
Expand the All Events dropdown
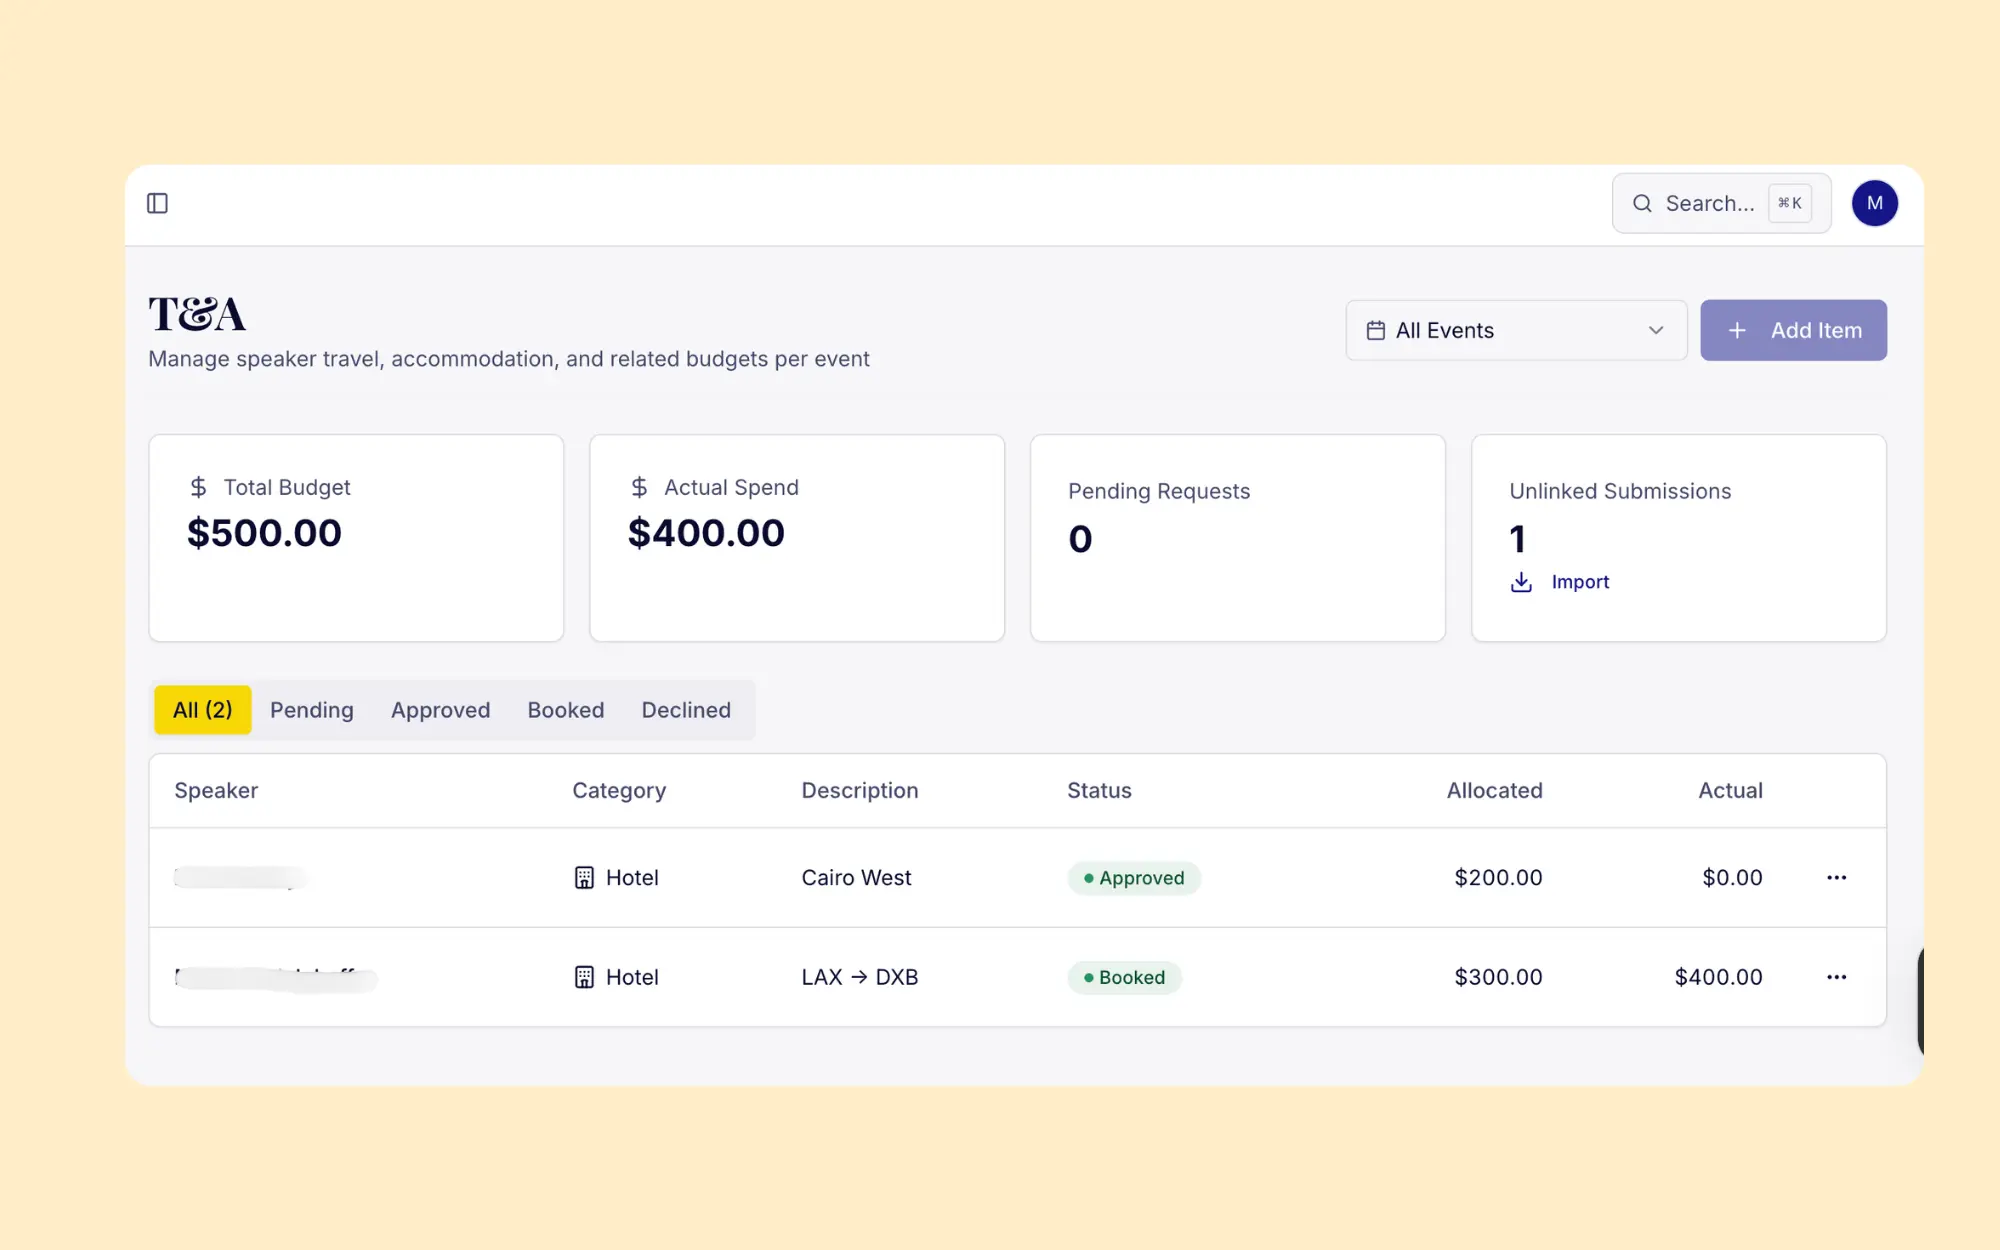click(x=1516, y=330)
